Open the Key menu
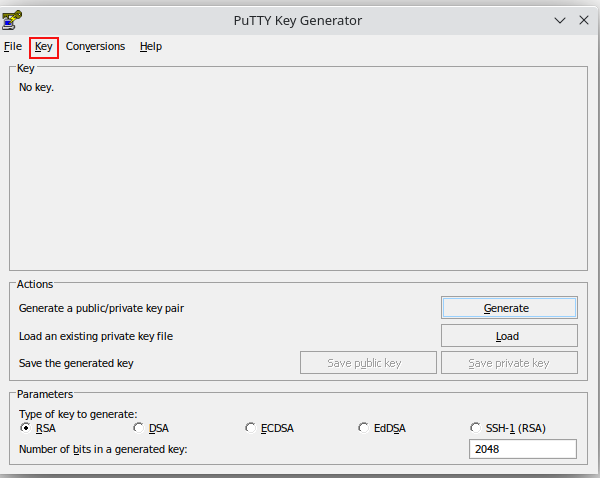 (44, 46)
